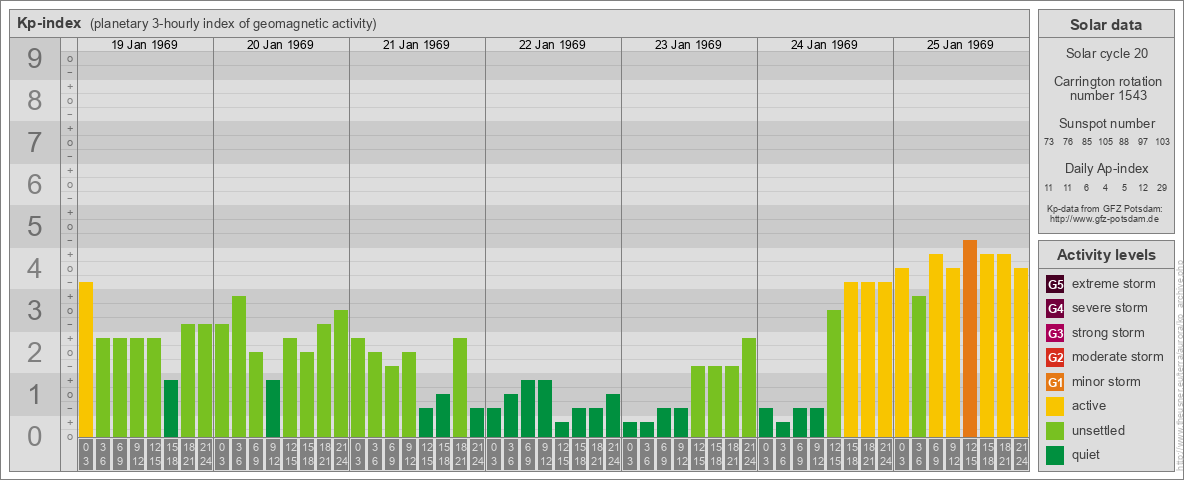Click sunspot value 103

pyautogui.click(x=1162, y=142)
